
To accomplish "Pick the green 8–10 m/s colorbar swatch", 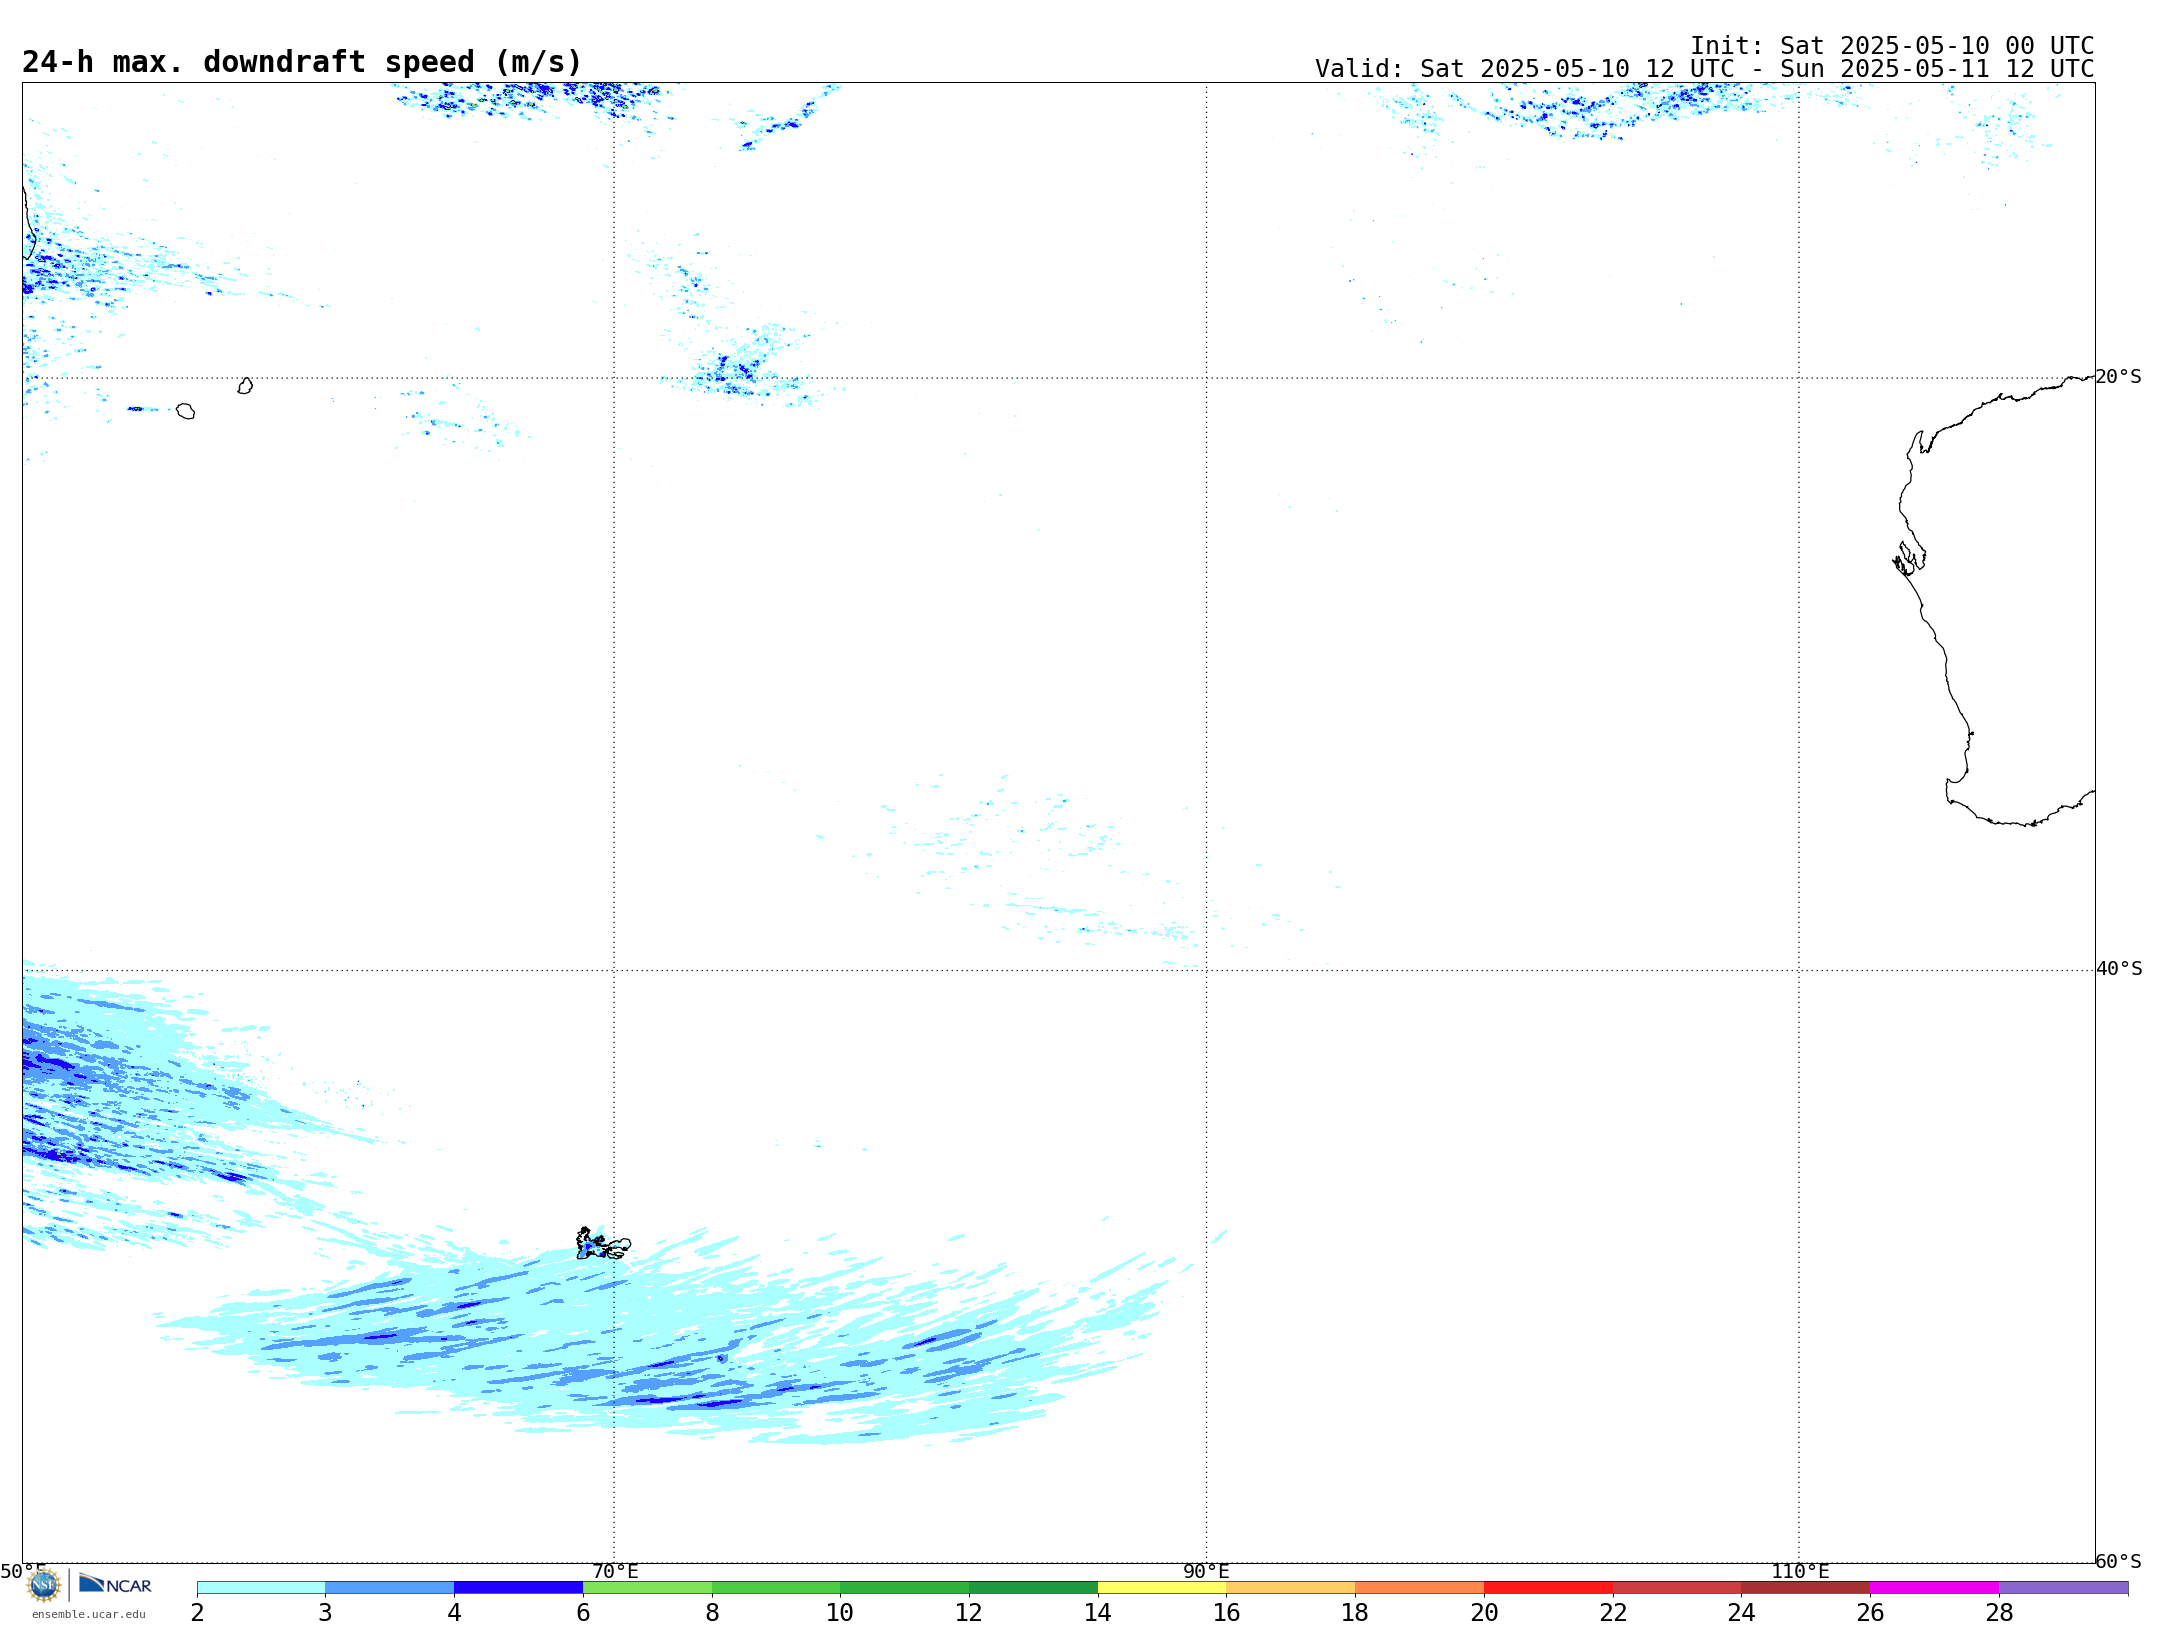I will (x=776, y=1588).
